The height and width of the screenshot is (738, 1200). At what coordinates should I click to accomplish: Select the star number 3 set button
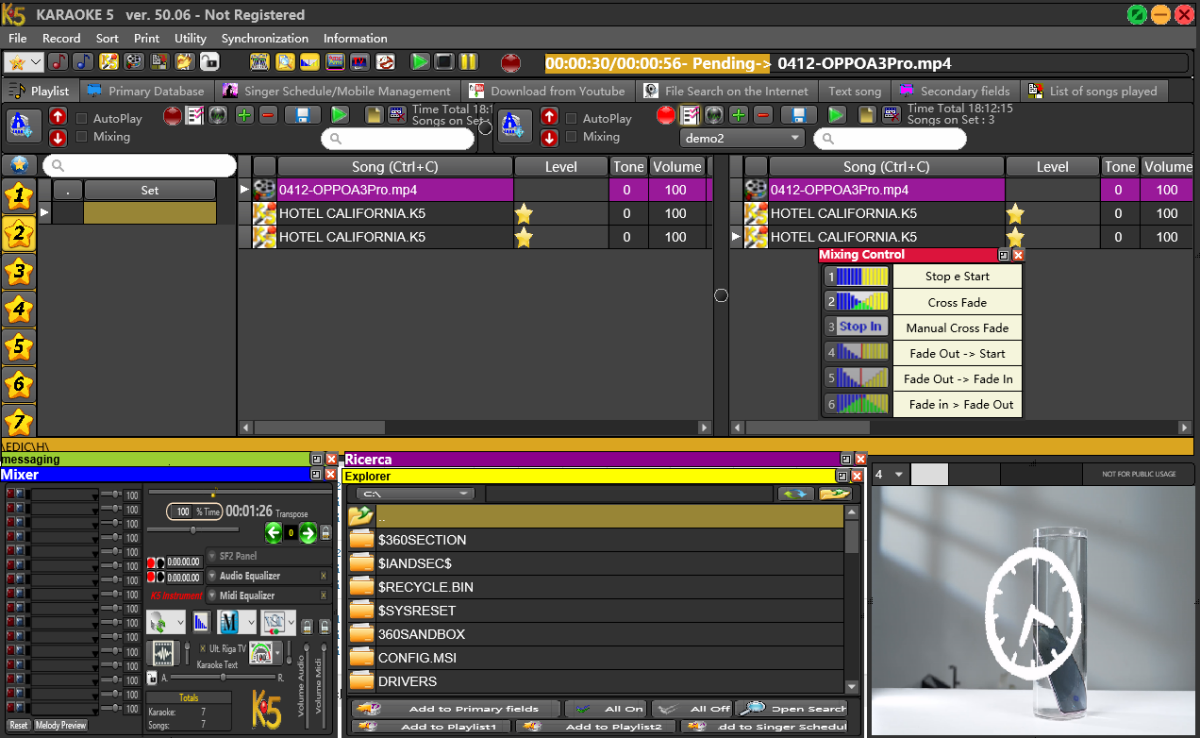(18, 271)
